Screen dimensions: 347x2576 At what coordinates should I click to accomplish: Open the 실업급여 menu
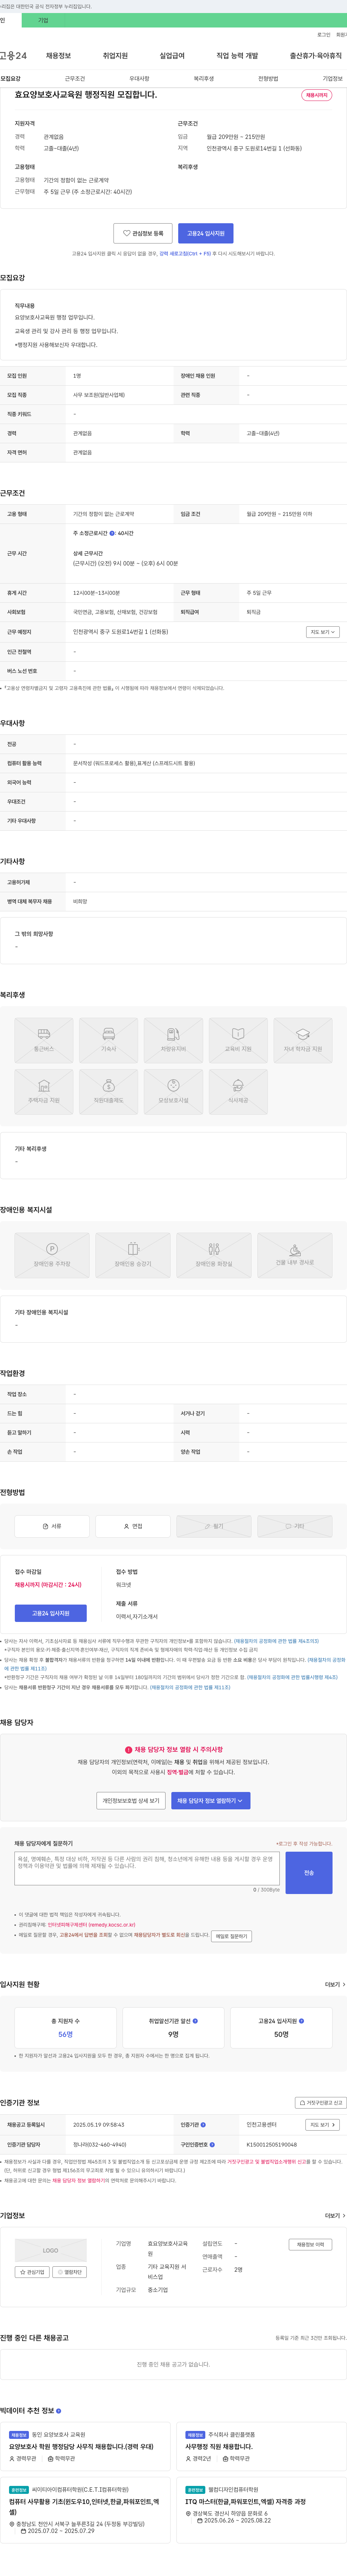[x=172, y=56]
